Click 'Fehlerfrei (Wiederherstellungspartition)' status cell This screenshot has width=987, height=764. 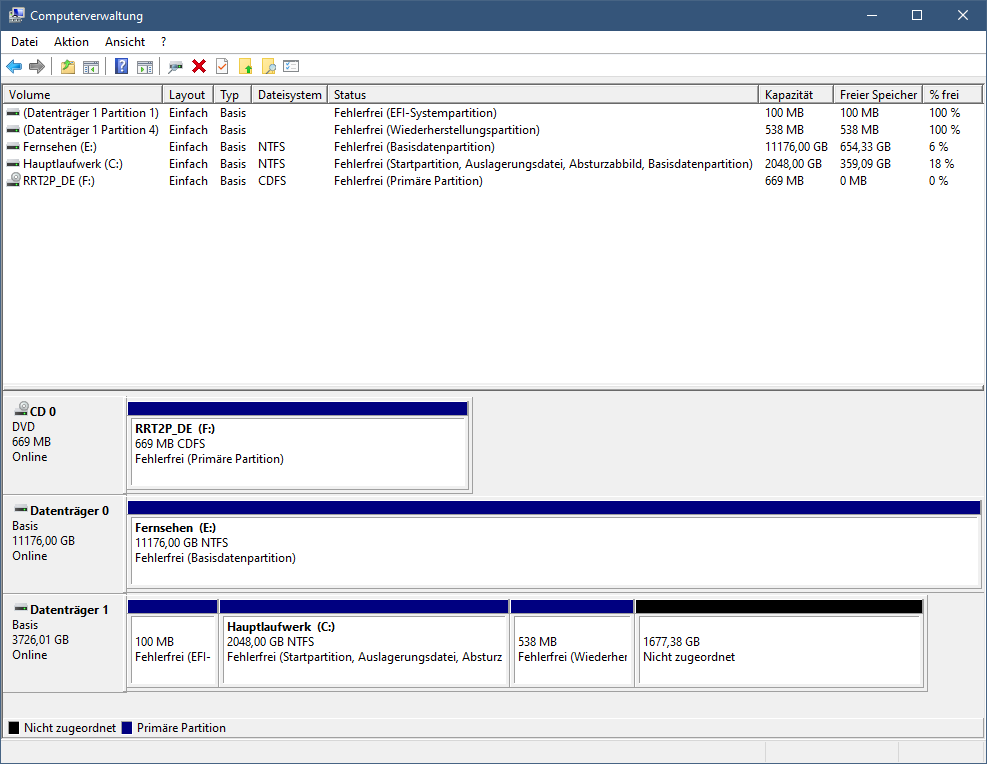point(437,130)
